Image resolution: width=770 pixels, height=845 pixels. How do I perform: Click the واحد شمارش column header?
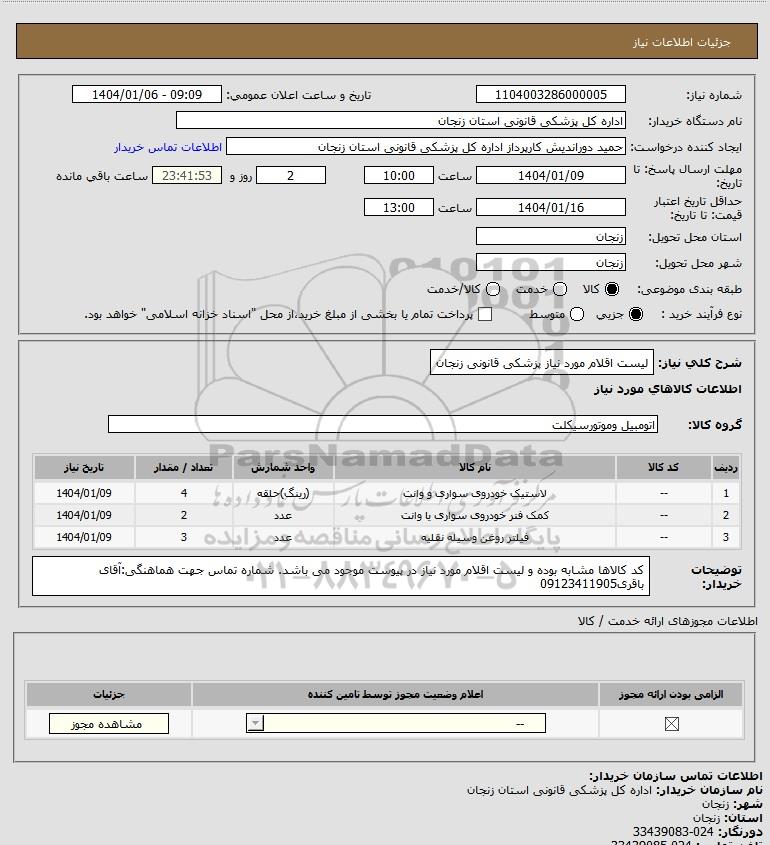coord(283,468)
